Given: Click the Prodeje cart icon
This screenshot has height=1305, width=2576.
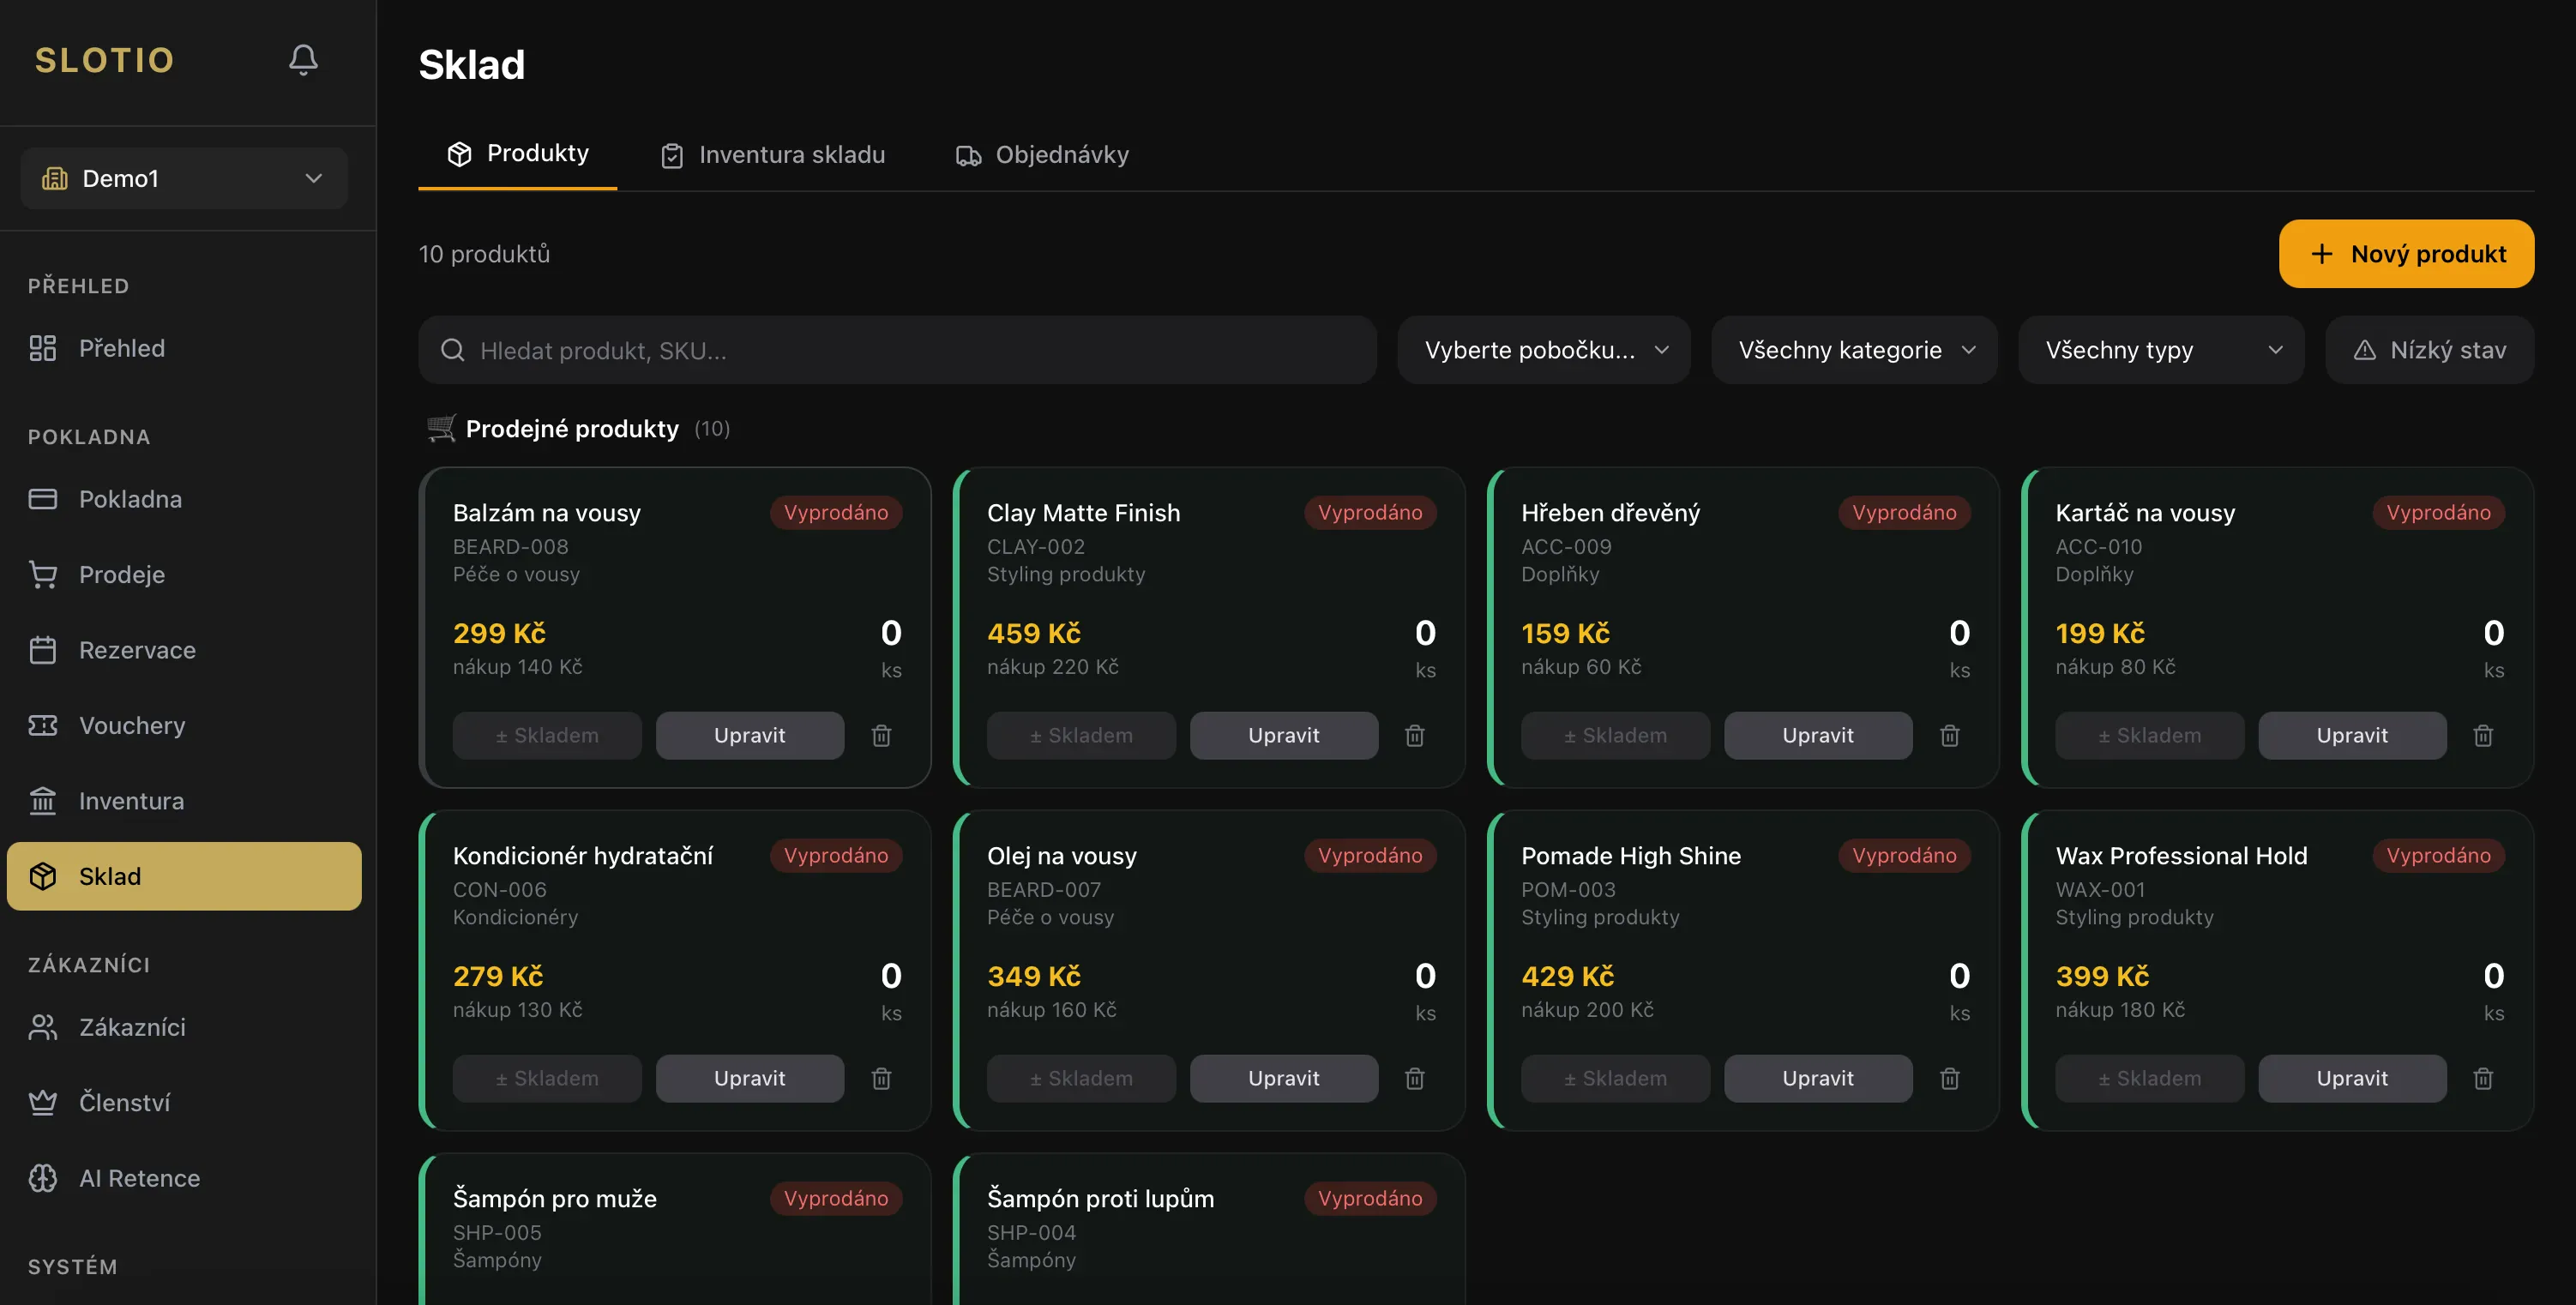Looking at the screenshot, I should pos(43,574).
